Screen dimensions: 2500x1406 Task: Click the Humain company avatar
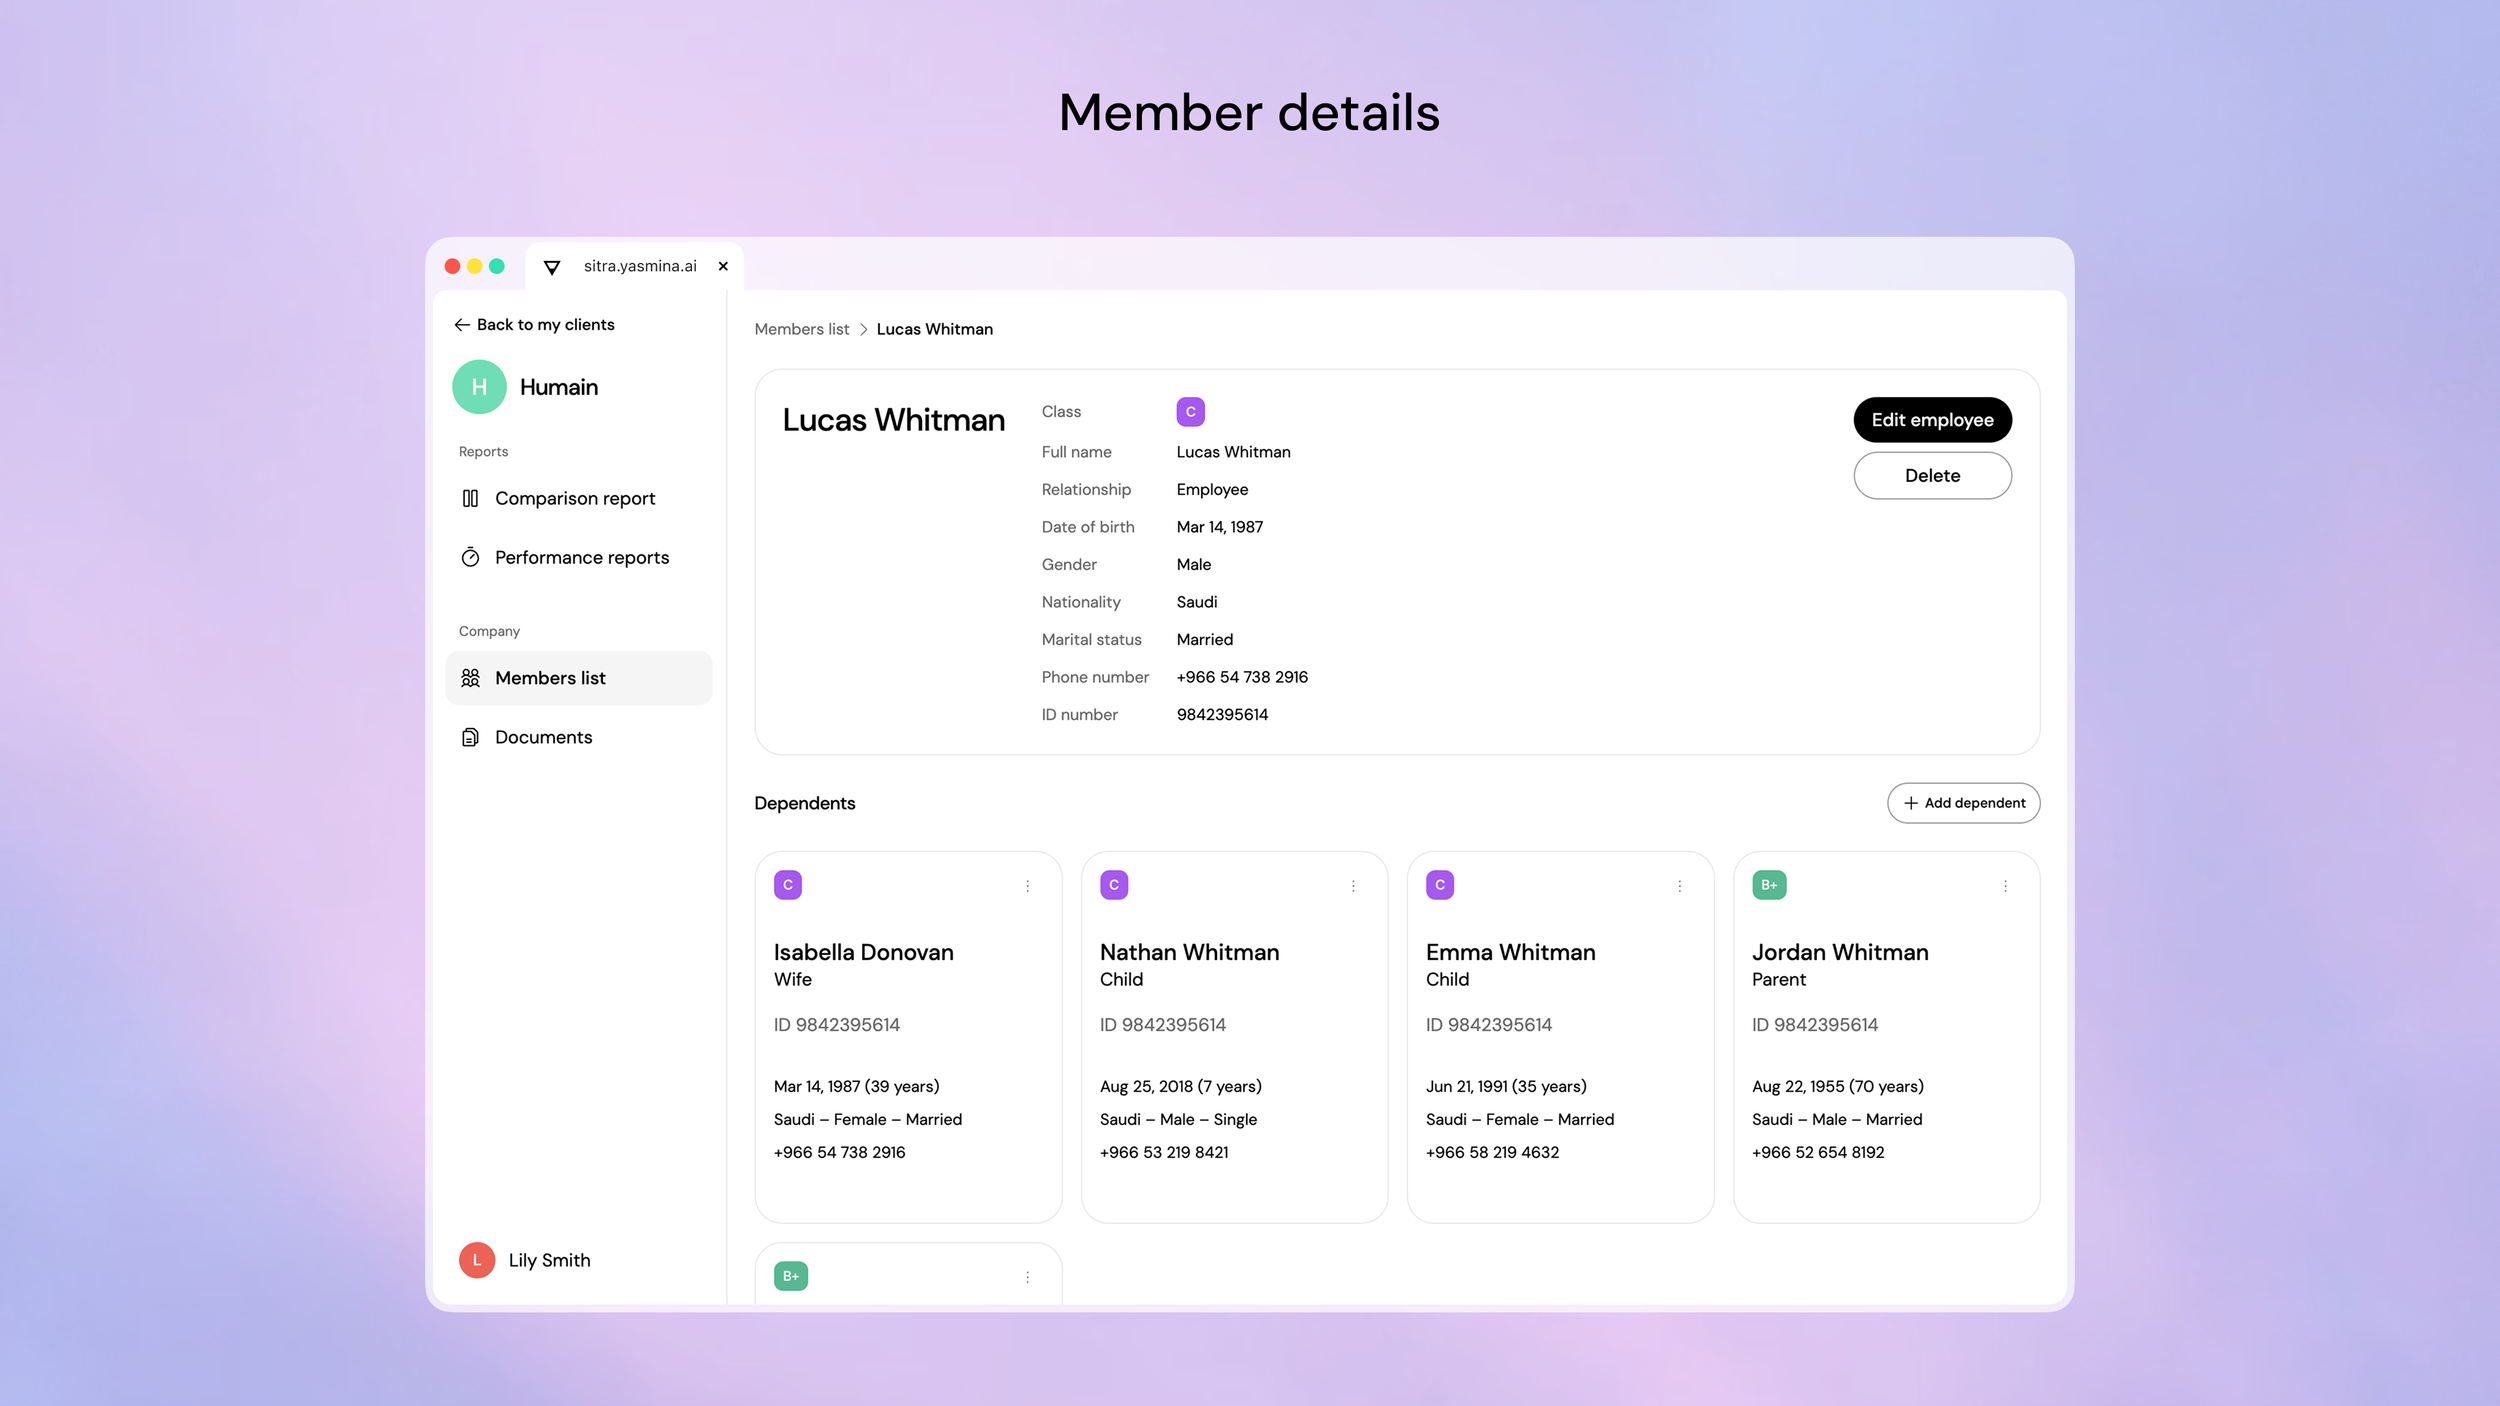[479, 387]
